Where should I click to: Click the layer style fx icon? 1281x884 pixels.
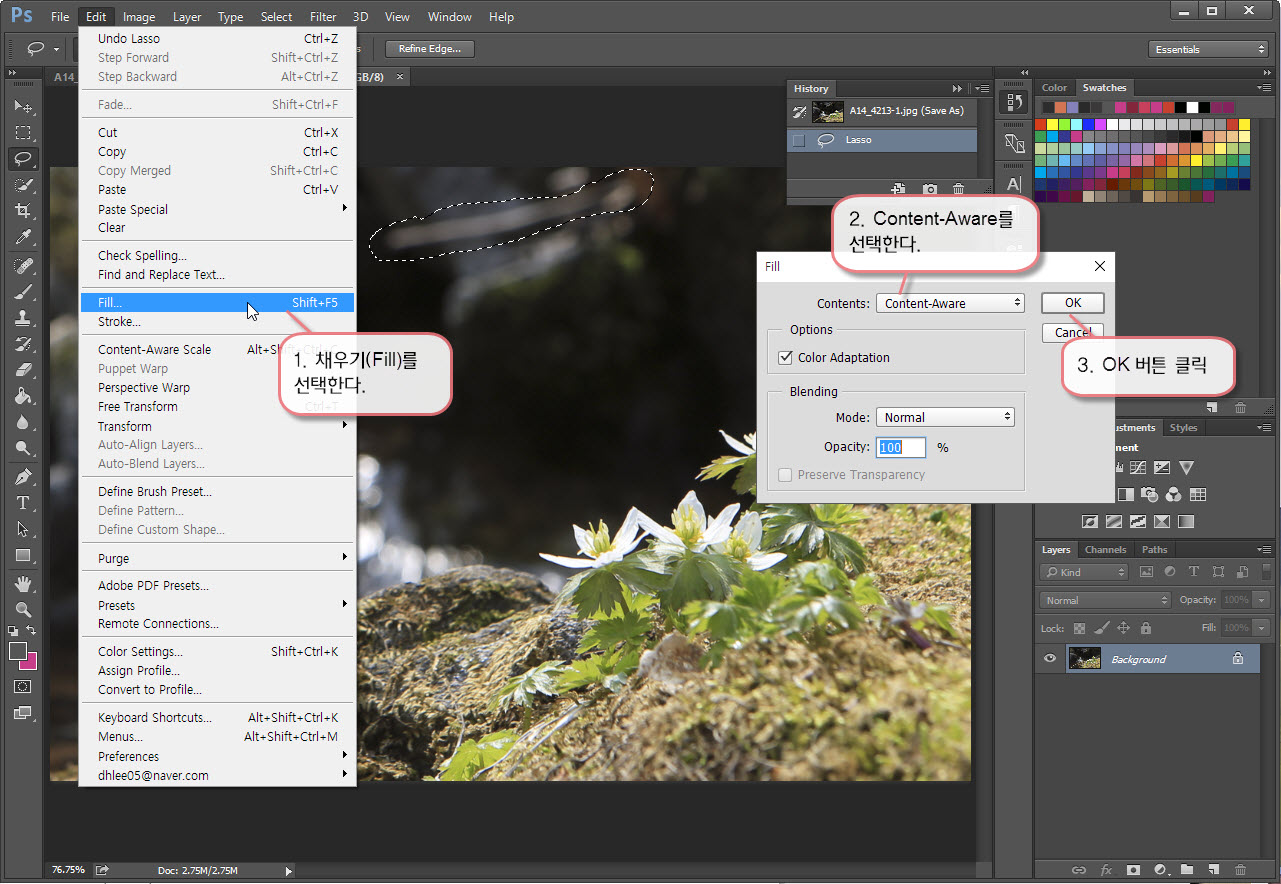click(x=1106, y=870)
